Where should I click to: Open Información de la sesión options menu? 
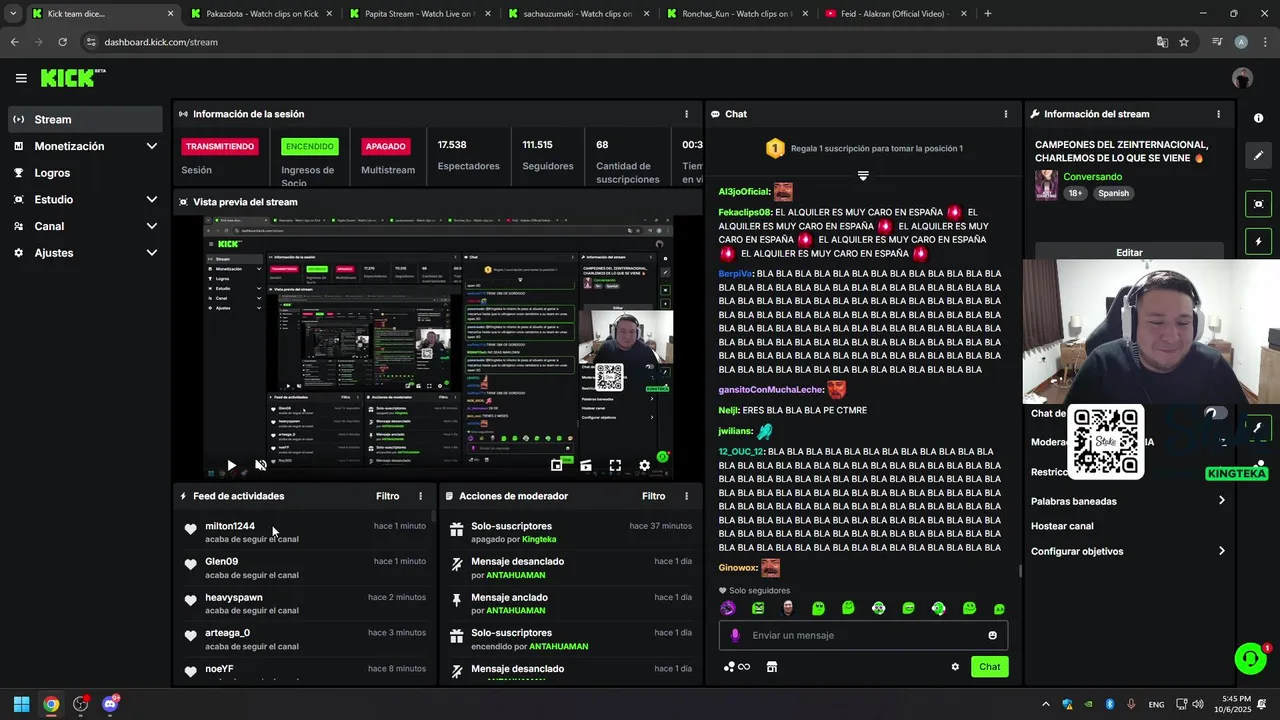tap(686, 114)
